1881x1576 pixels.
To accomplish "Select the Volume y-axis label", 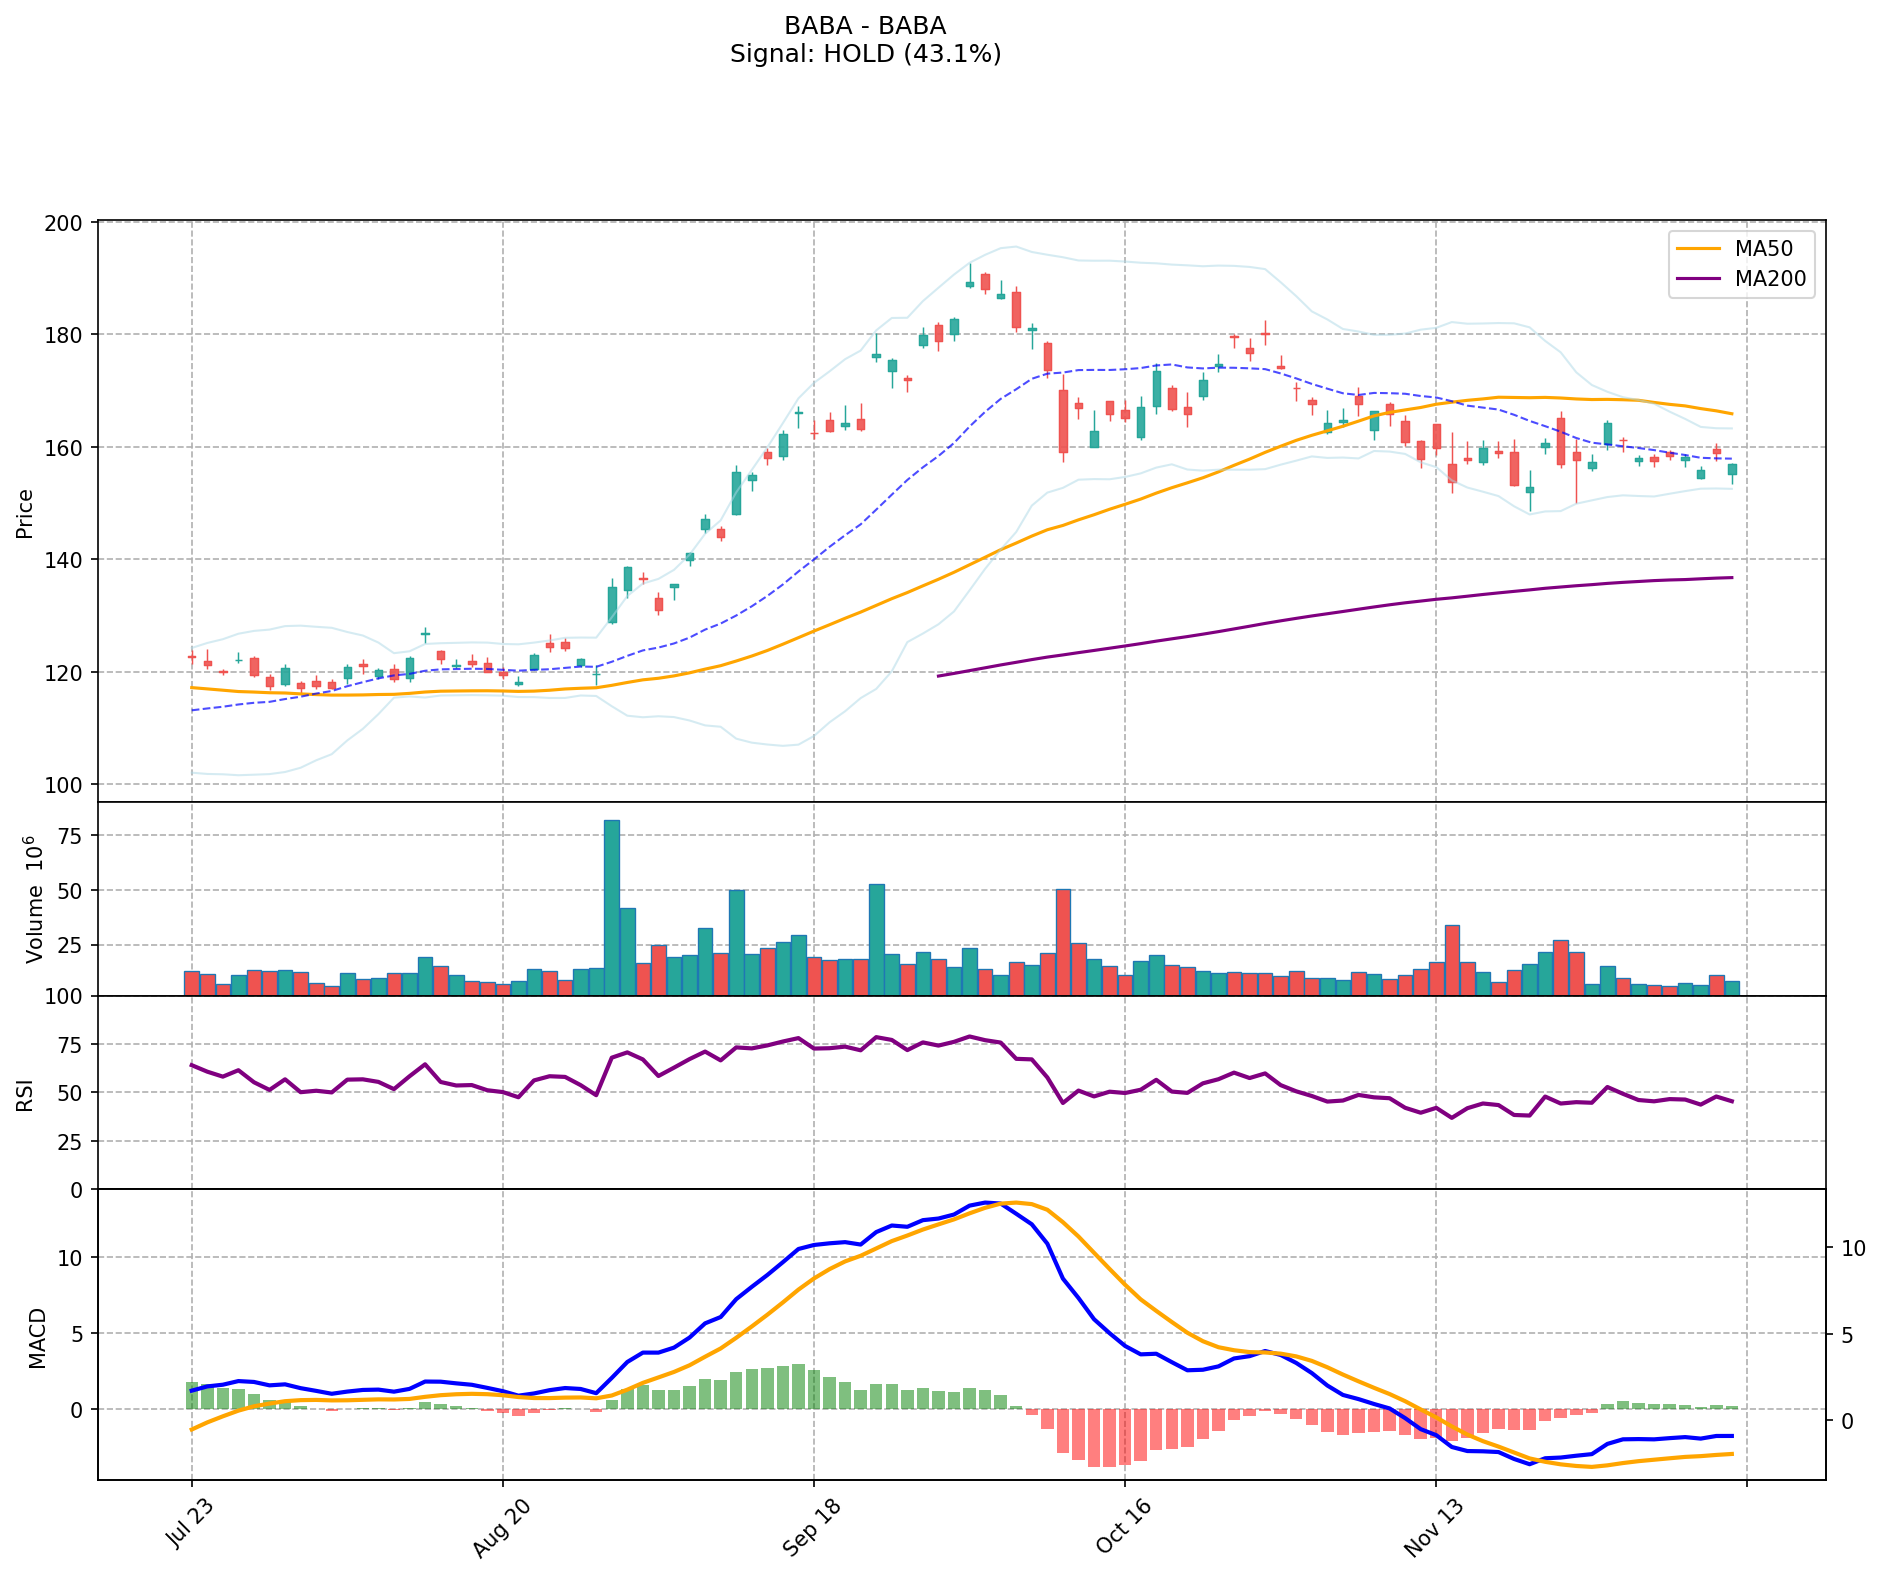I will (x=35, y=900).
